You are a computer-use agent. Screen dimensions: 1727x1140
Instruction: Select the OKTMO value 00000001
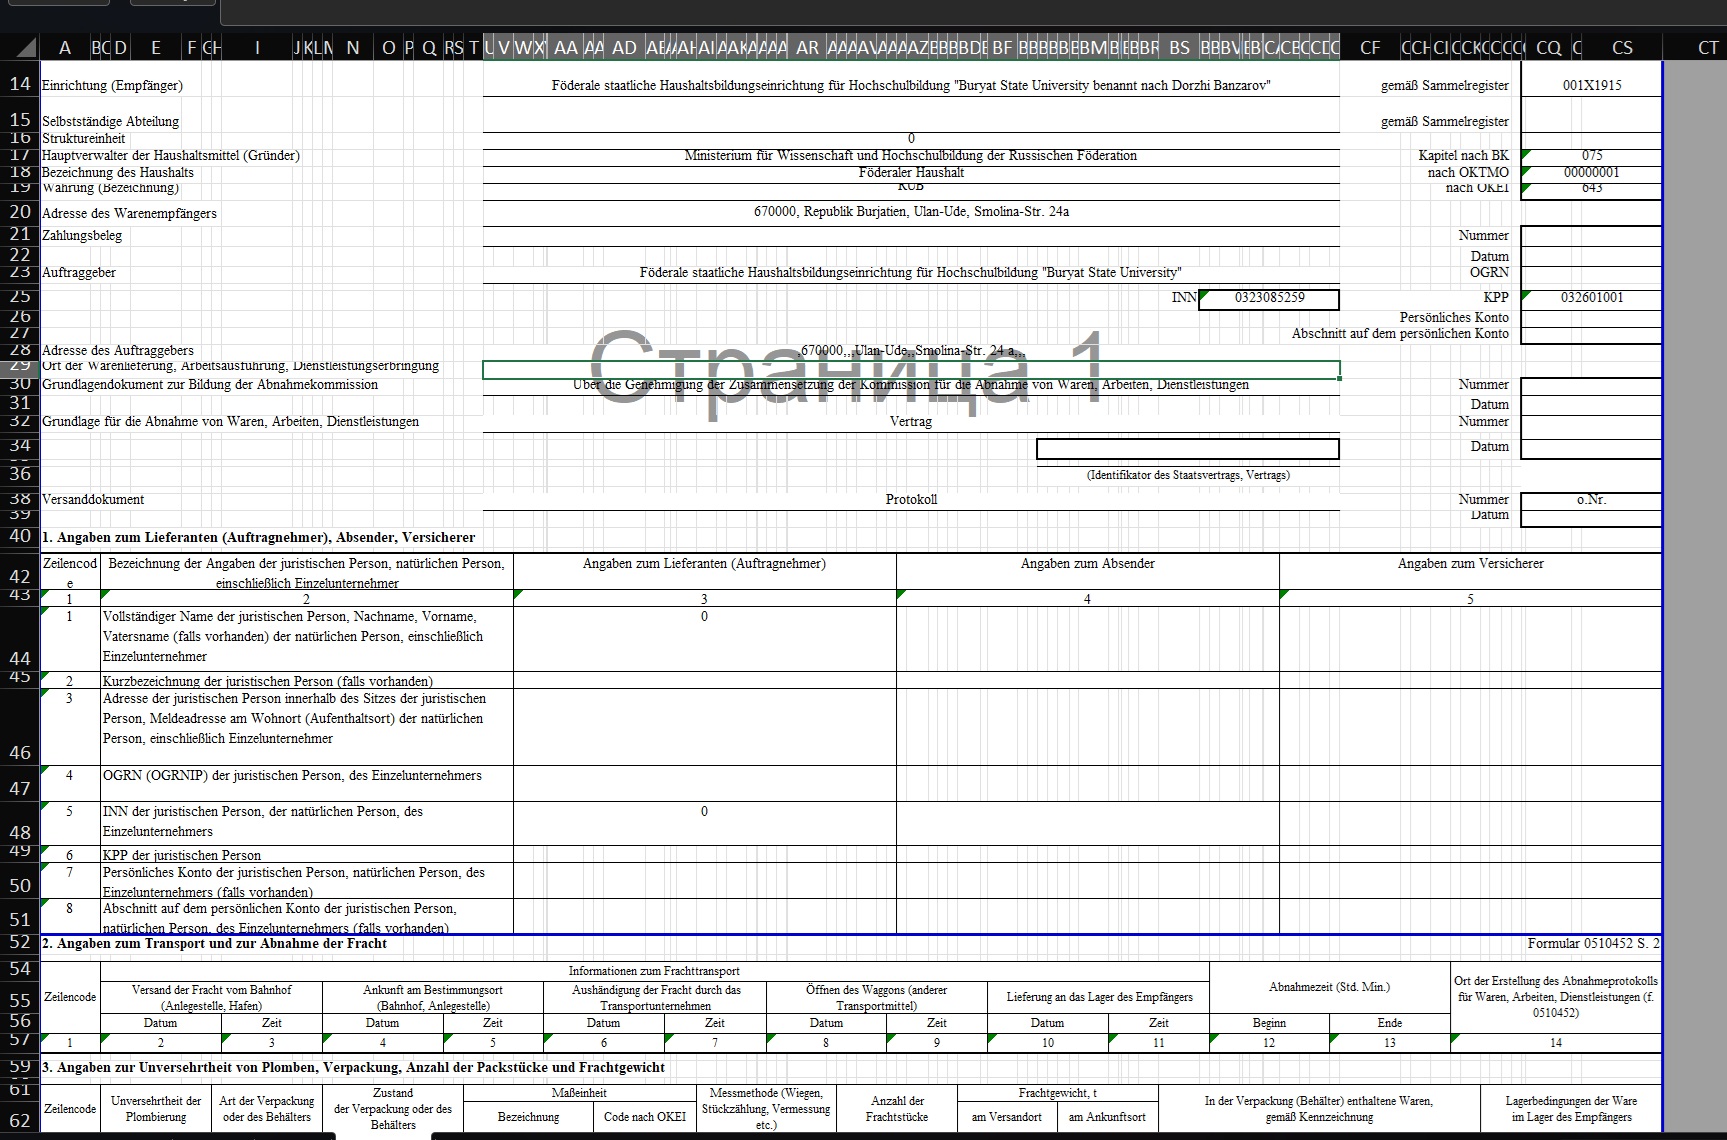coord(1592,172)
